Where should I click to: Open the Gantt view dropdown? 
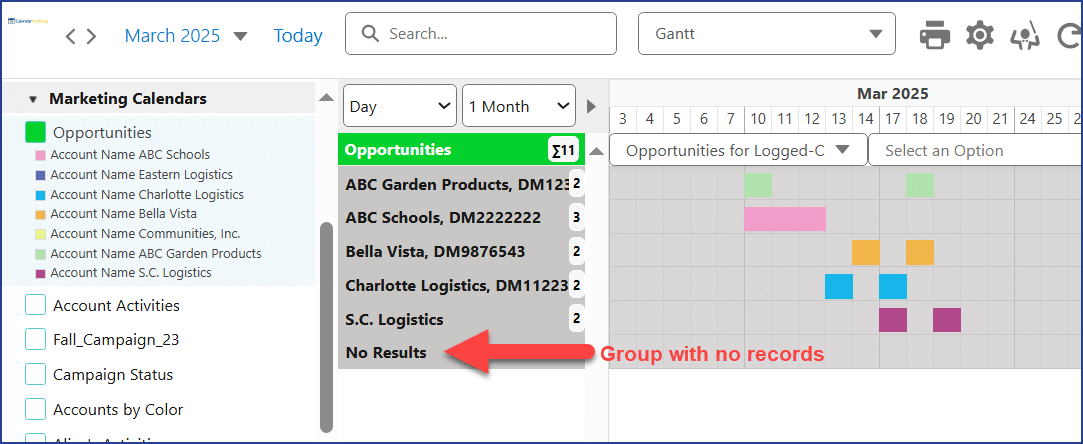point(767,34)
